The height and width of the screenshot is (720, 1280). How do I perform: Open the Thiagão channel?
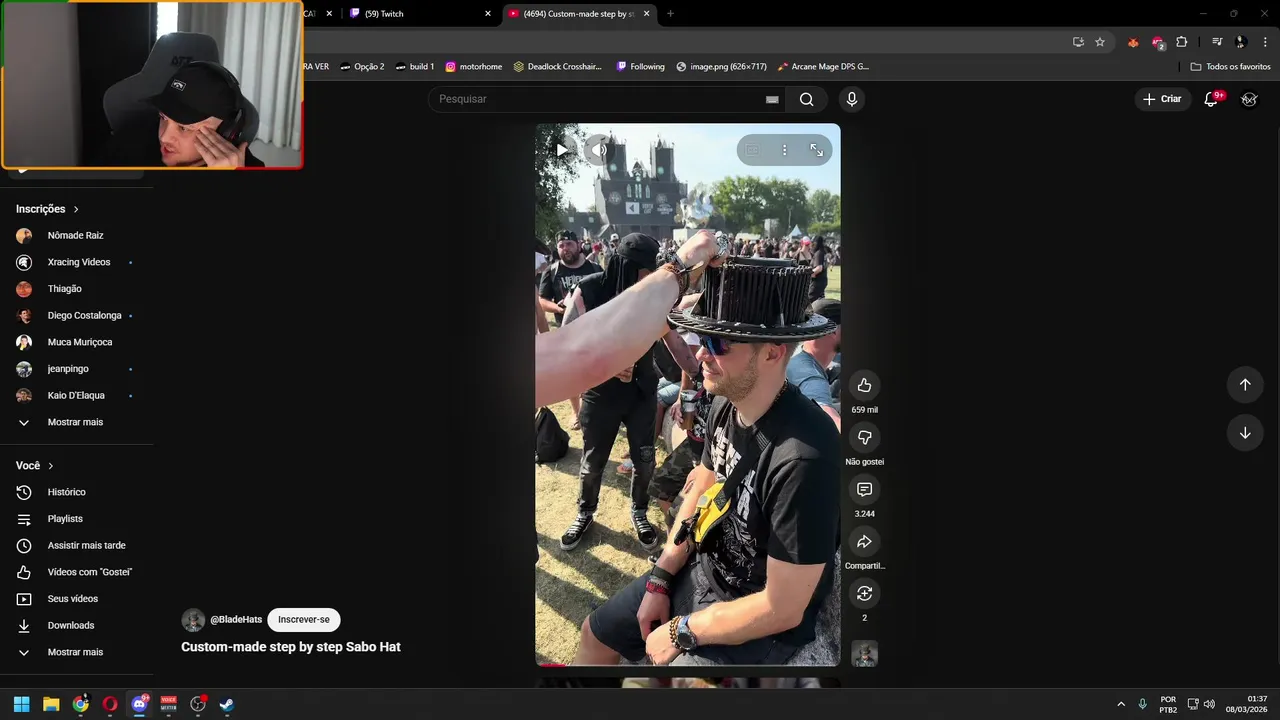[x=76, y=289]
